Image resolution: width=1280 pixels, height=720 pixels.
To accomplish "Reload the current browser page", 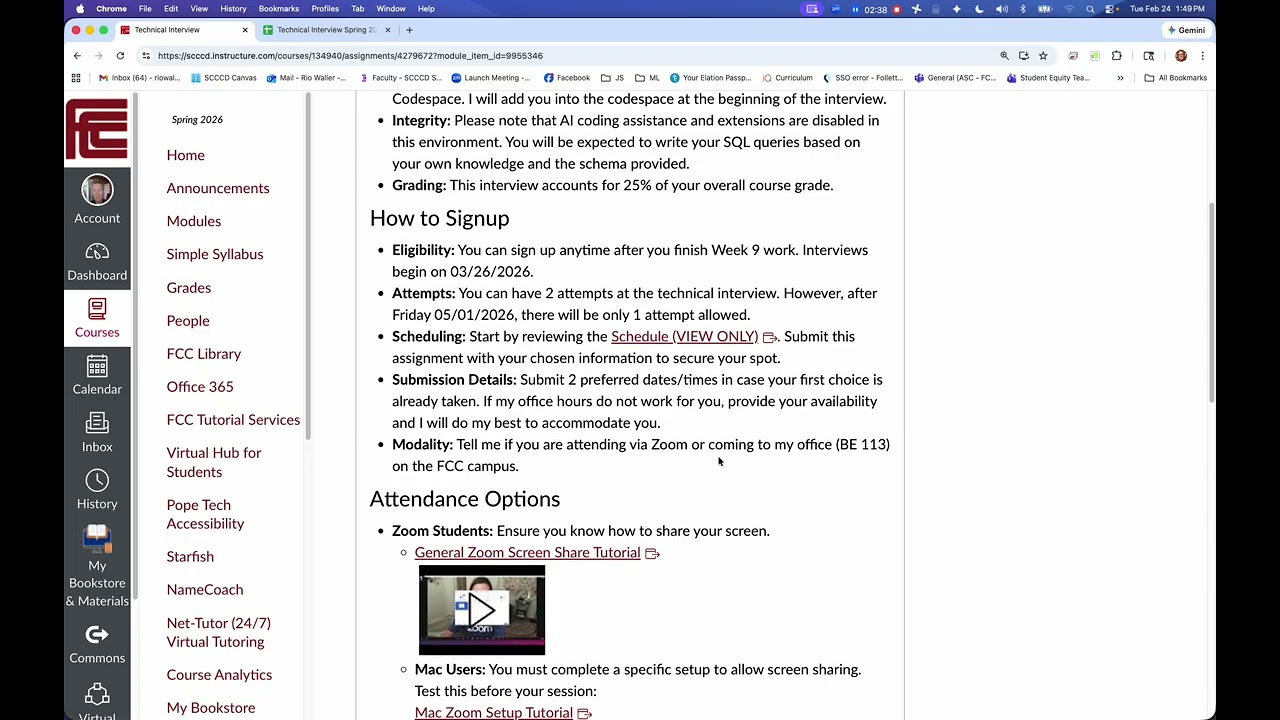I will click(120, 56).
